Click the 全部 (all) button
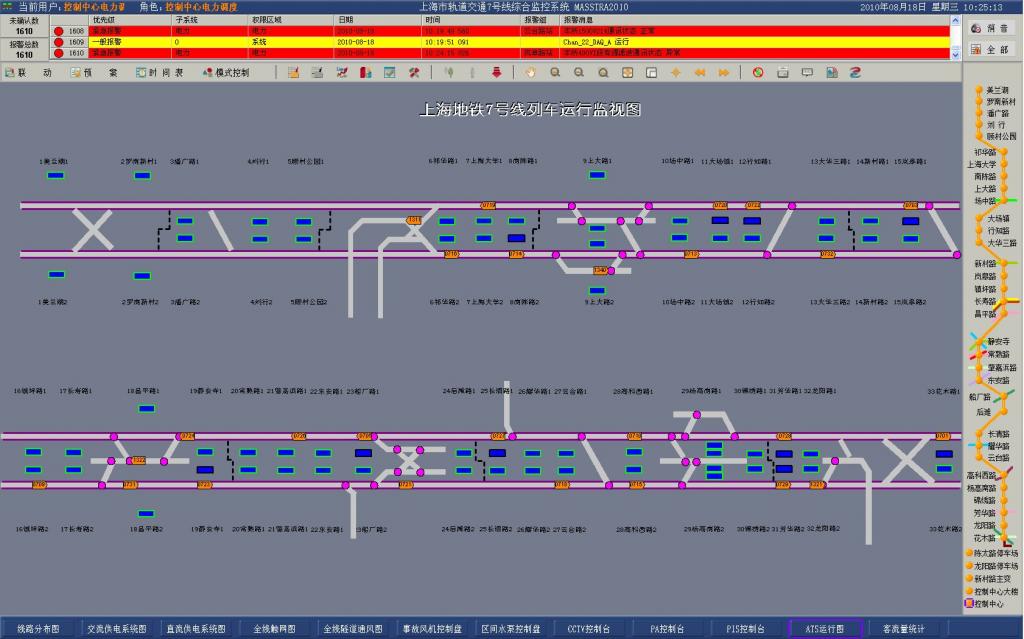 (991, 49)
